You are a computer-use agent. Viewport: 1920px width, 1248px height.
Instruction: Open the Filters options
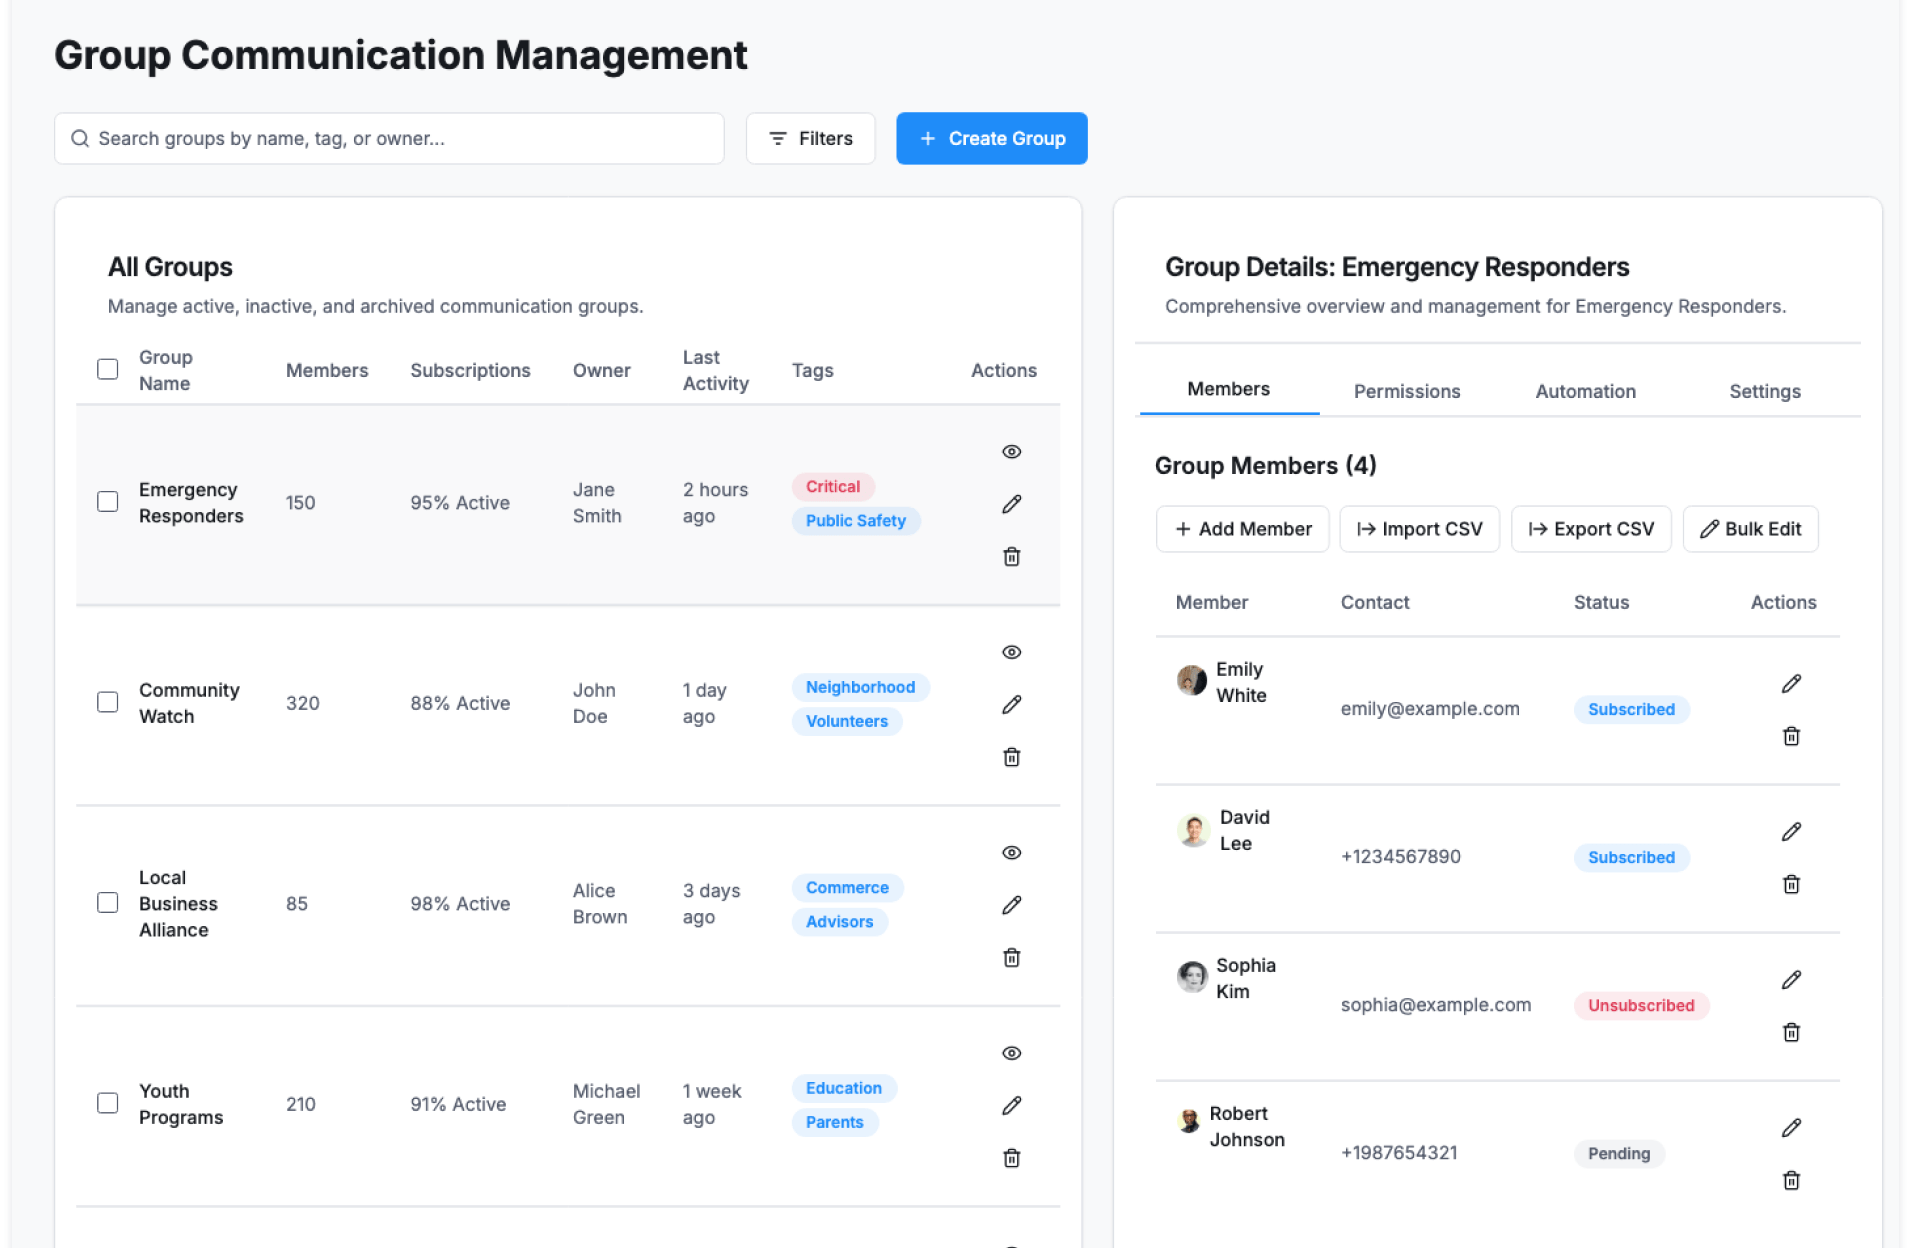[x=810, y=139]
